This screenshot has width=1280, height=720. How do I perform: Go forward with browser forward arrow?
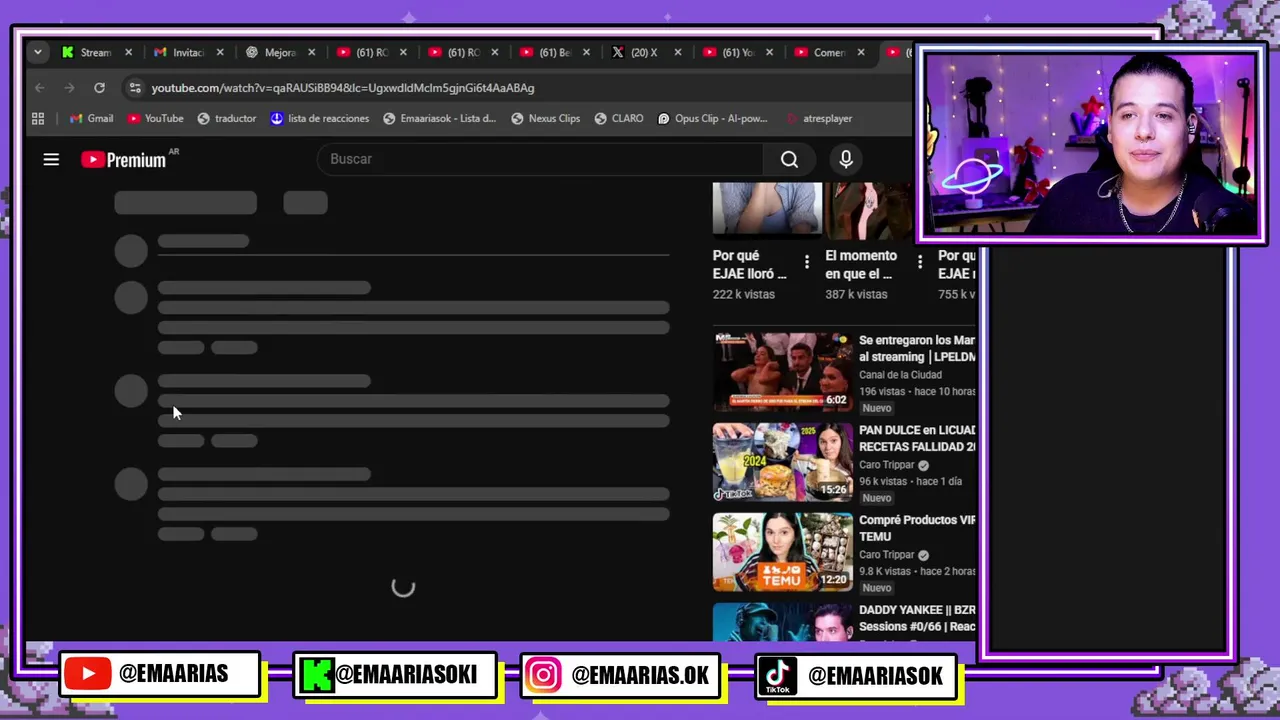click(69, 88)
